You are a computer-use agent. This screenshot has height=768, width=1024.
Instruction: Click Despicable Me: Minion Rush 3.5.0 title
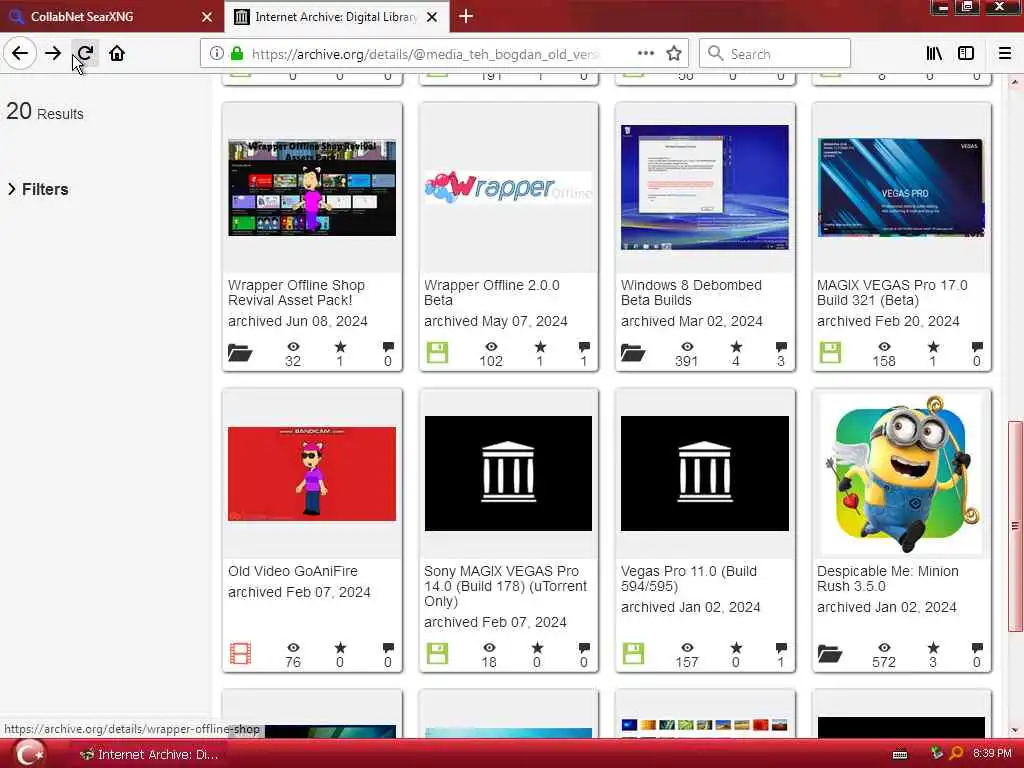(888, 579)
